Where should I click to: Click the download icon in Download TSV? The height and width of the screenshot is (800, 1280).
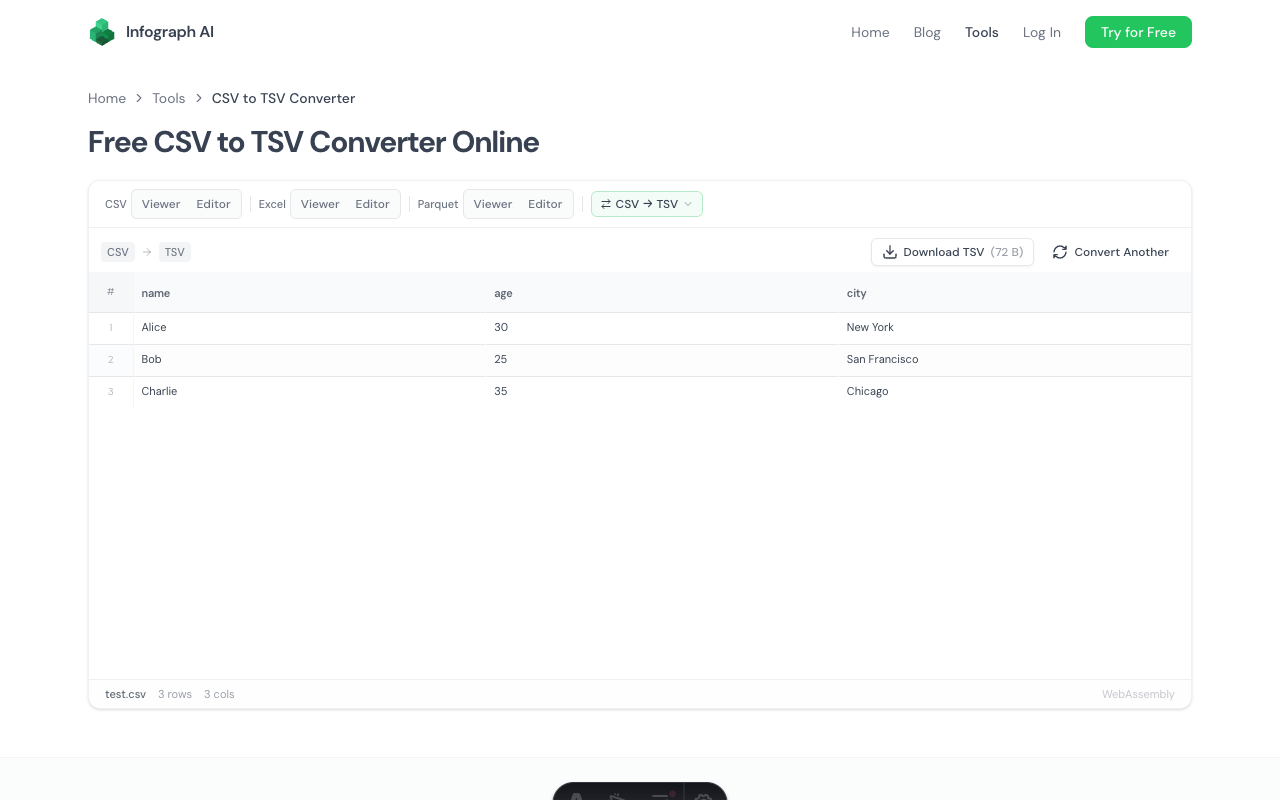click(890, 252)
